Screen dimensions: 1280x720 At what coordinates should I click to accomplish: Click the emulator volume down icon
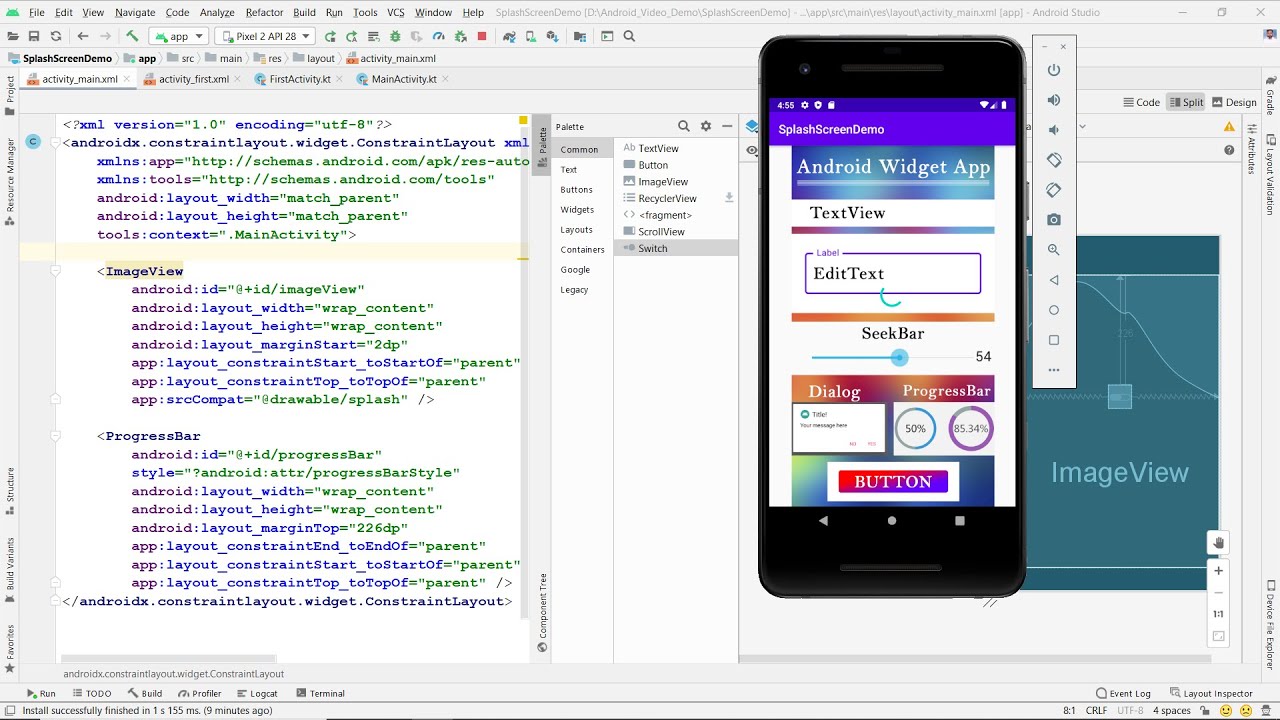[1053, 130]
